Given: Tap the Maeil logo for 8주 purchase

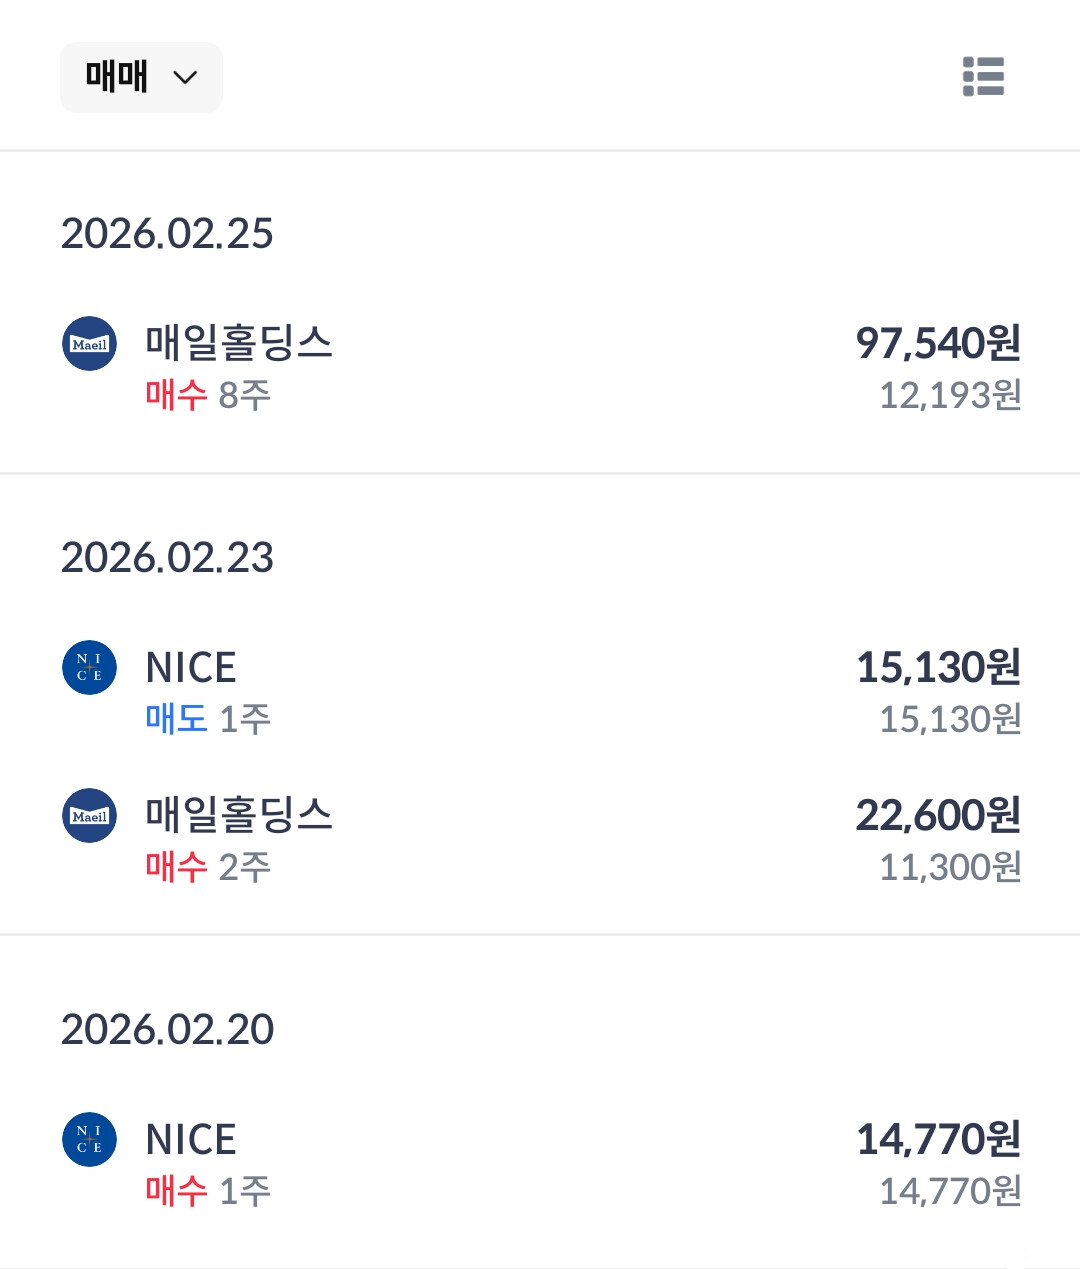Looking at the screenshot, I should point(90,344).
